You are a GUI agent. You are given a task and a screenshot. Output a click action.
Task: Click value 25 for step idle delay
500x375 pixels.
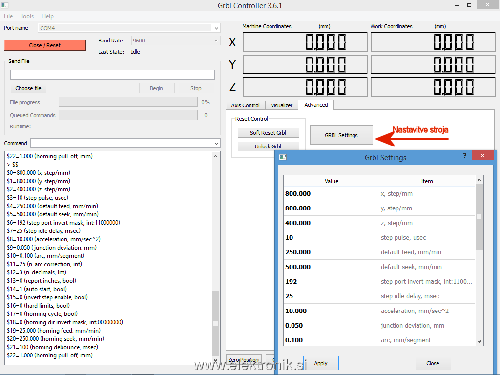[x=289, y=296]
